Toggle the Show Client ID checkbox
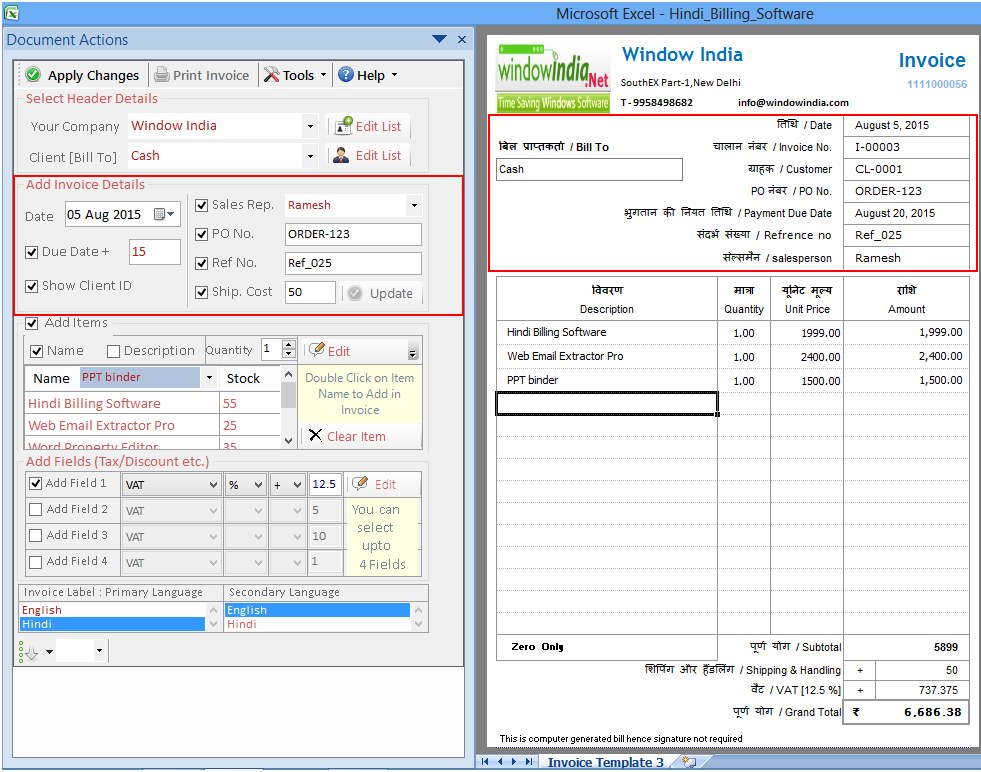981x772 pixels. (32, 286)
